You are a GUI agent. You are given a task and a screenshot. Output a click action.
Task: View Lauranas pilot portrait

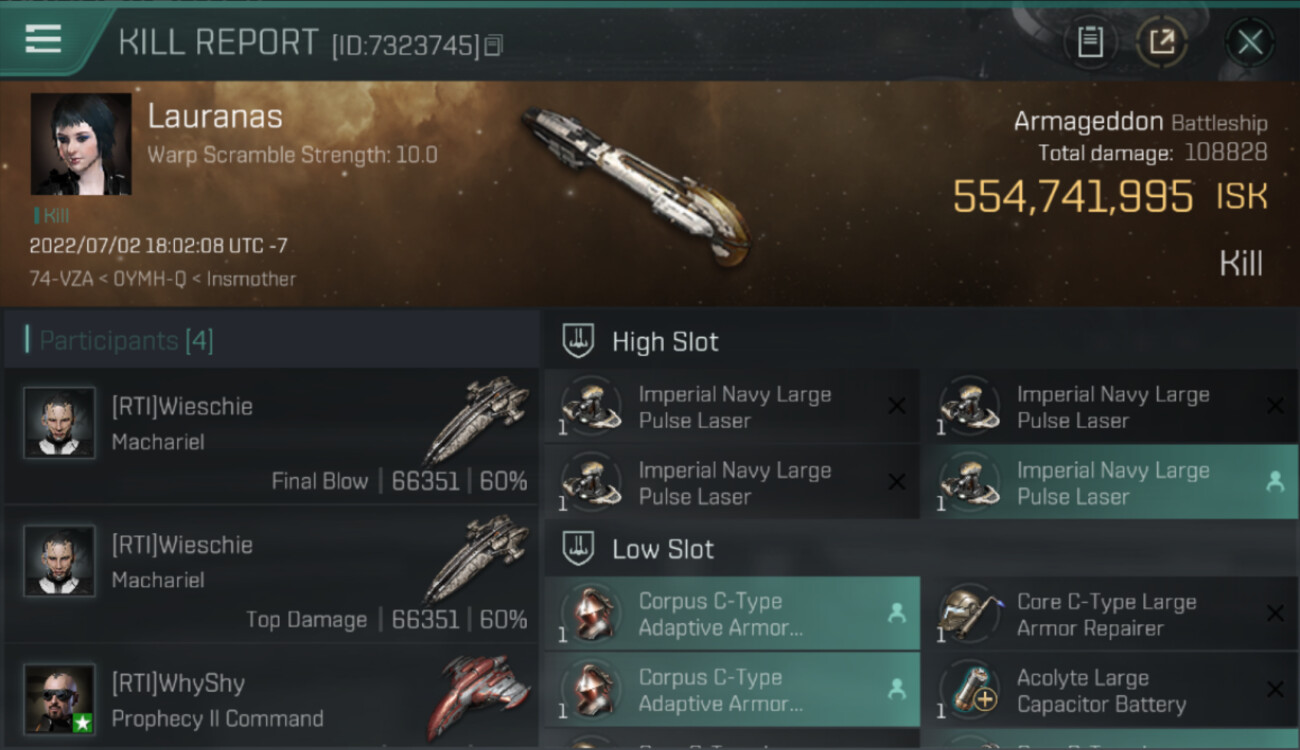click(x=81, y=144)
